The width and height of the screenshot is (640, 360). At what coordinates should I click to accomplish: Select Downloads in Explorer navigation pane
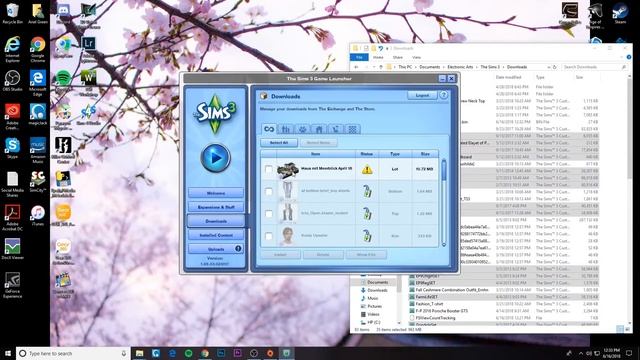pos(377,290)
